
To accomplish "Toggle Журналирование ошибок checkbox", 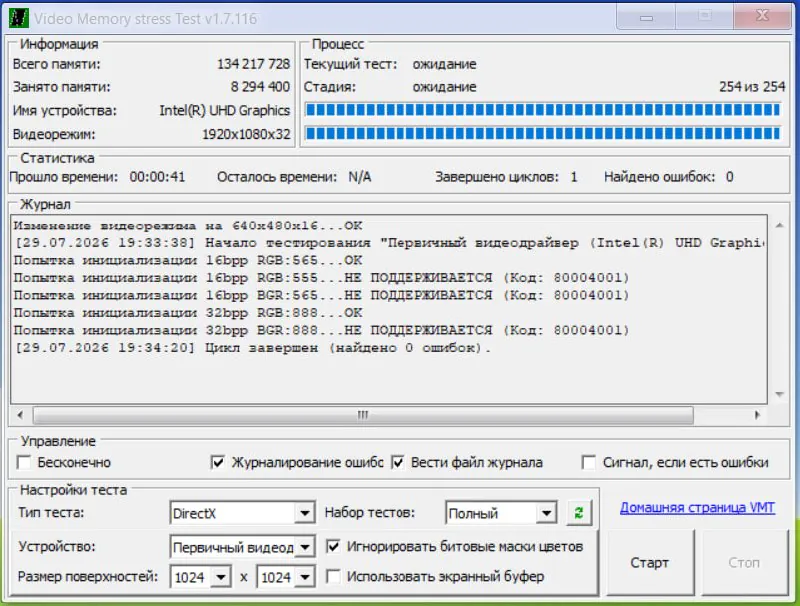I will [x=217, y=462].
